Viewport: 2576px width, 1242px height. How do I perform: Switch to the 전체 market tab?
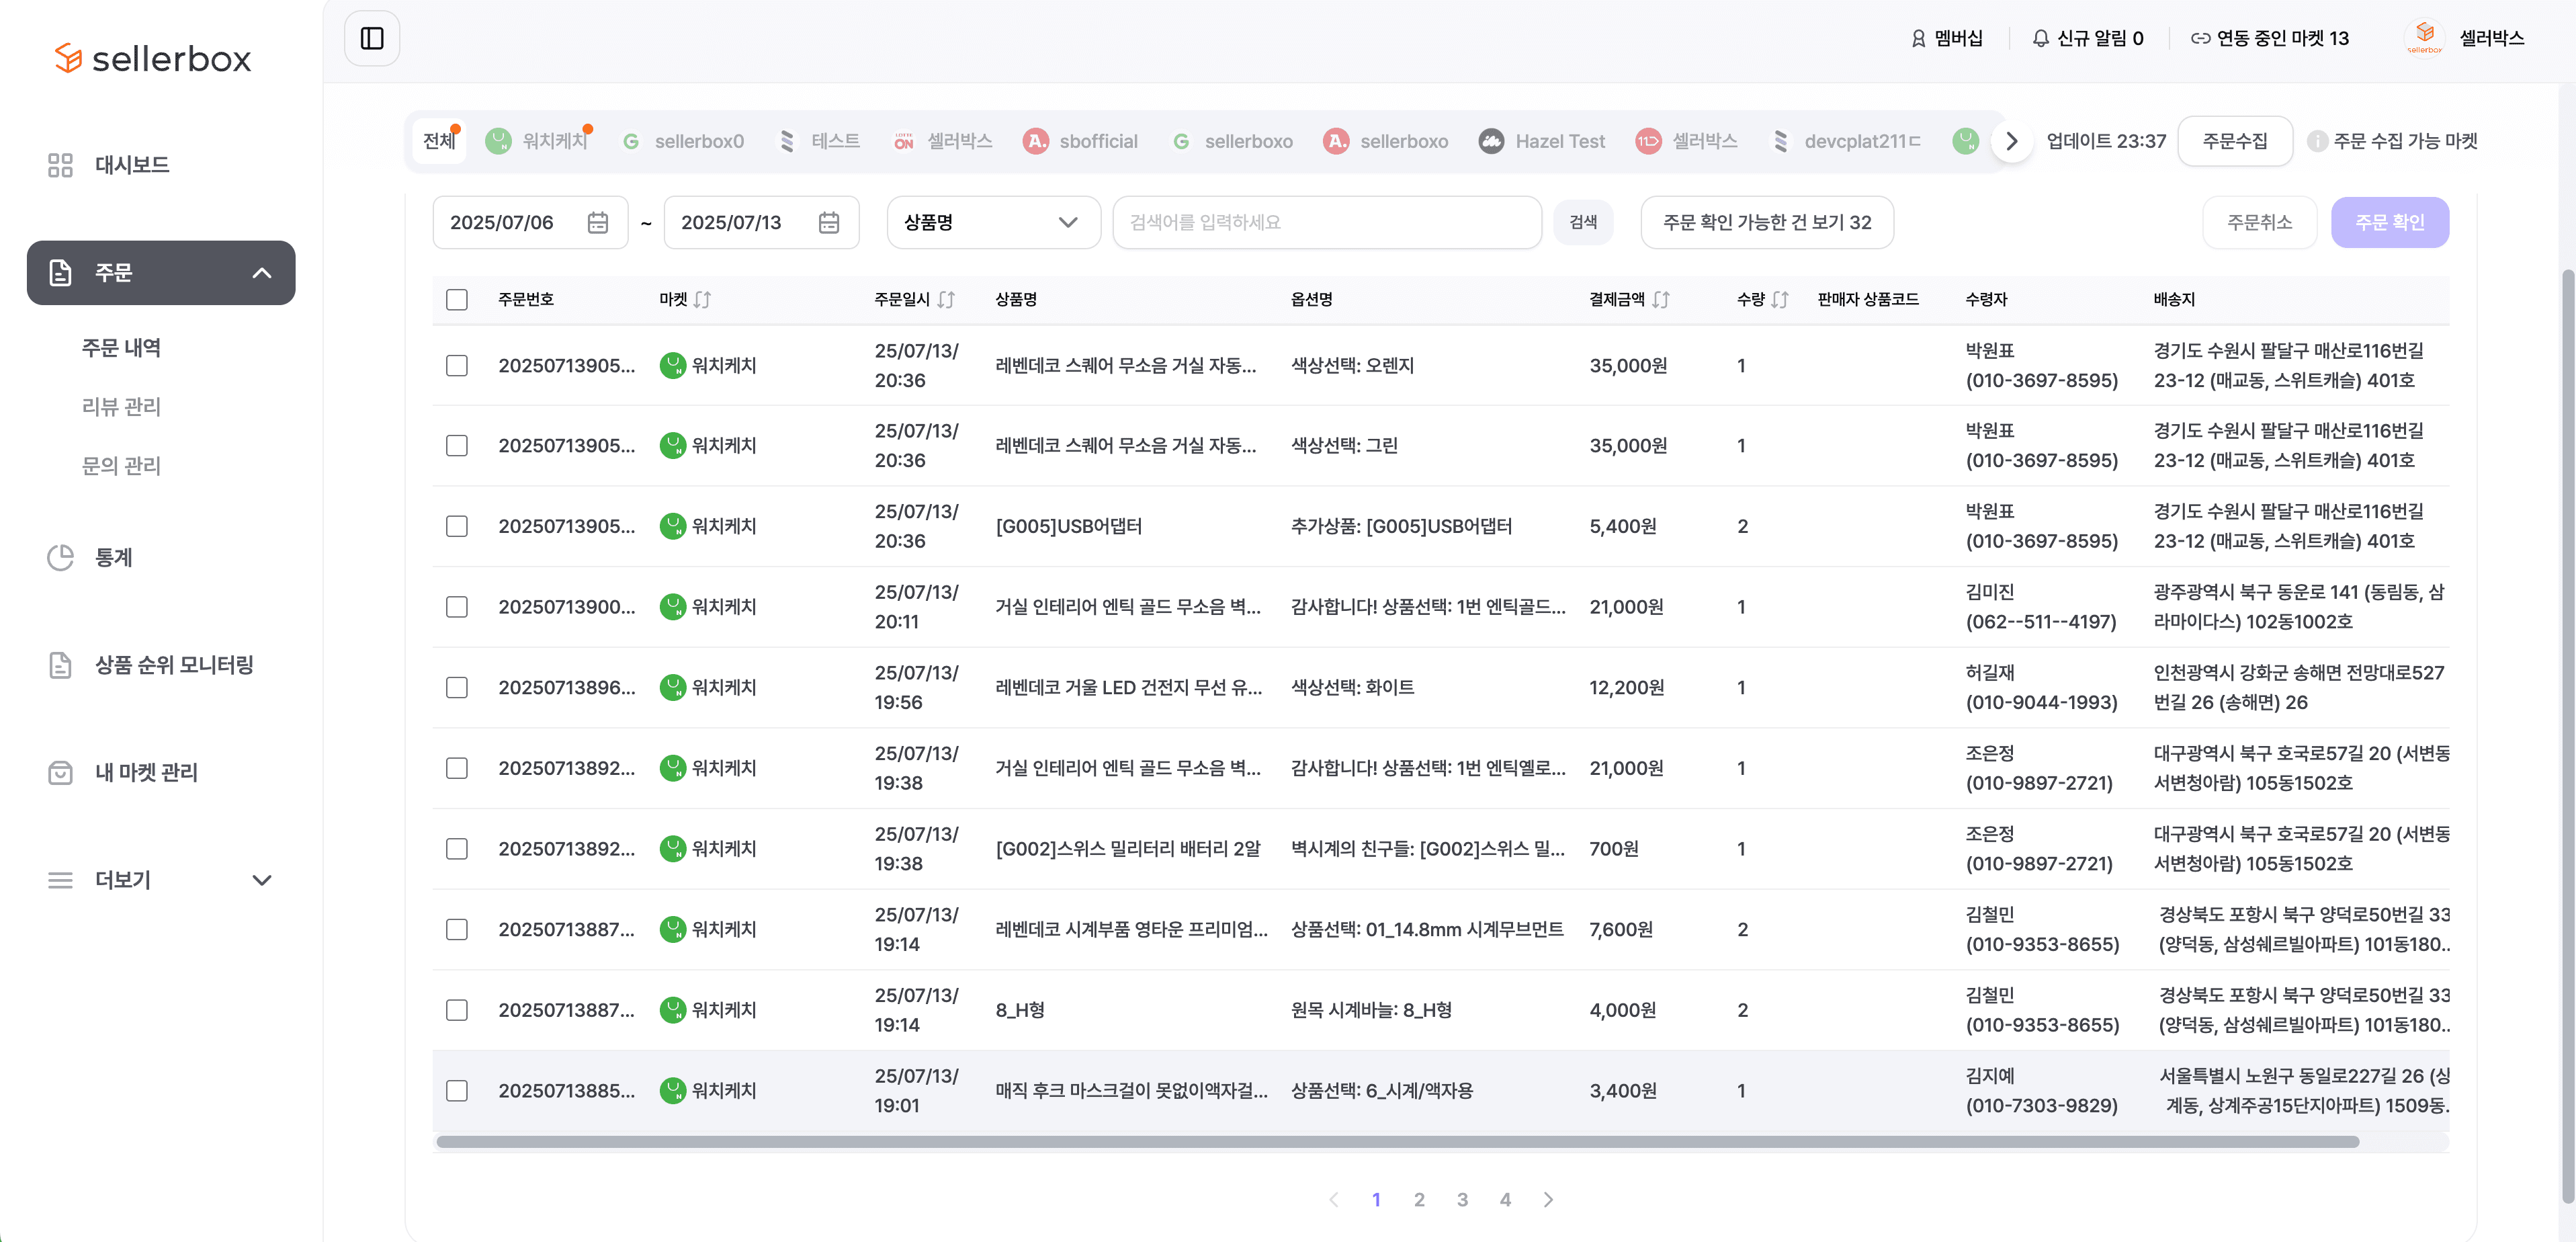tap(439, 141)
